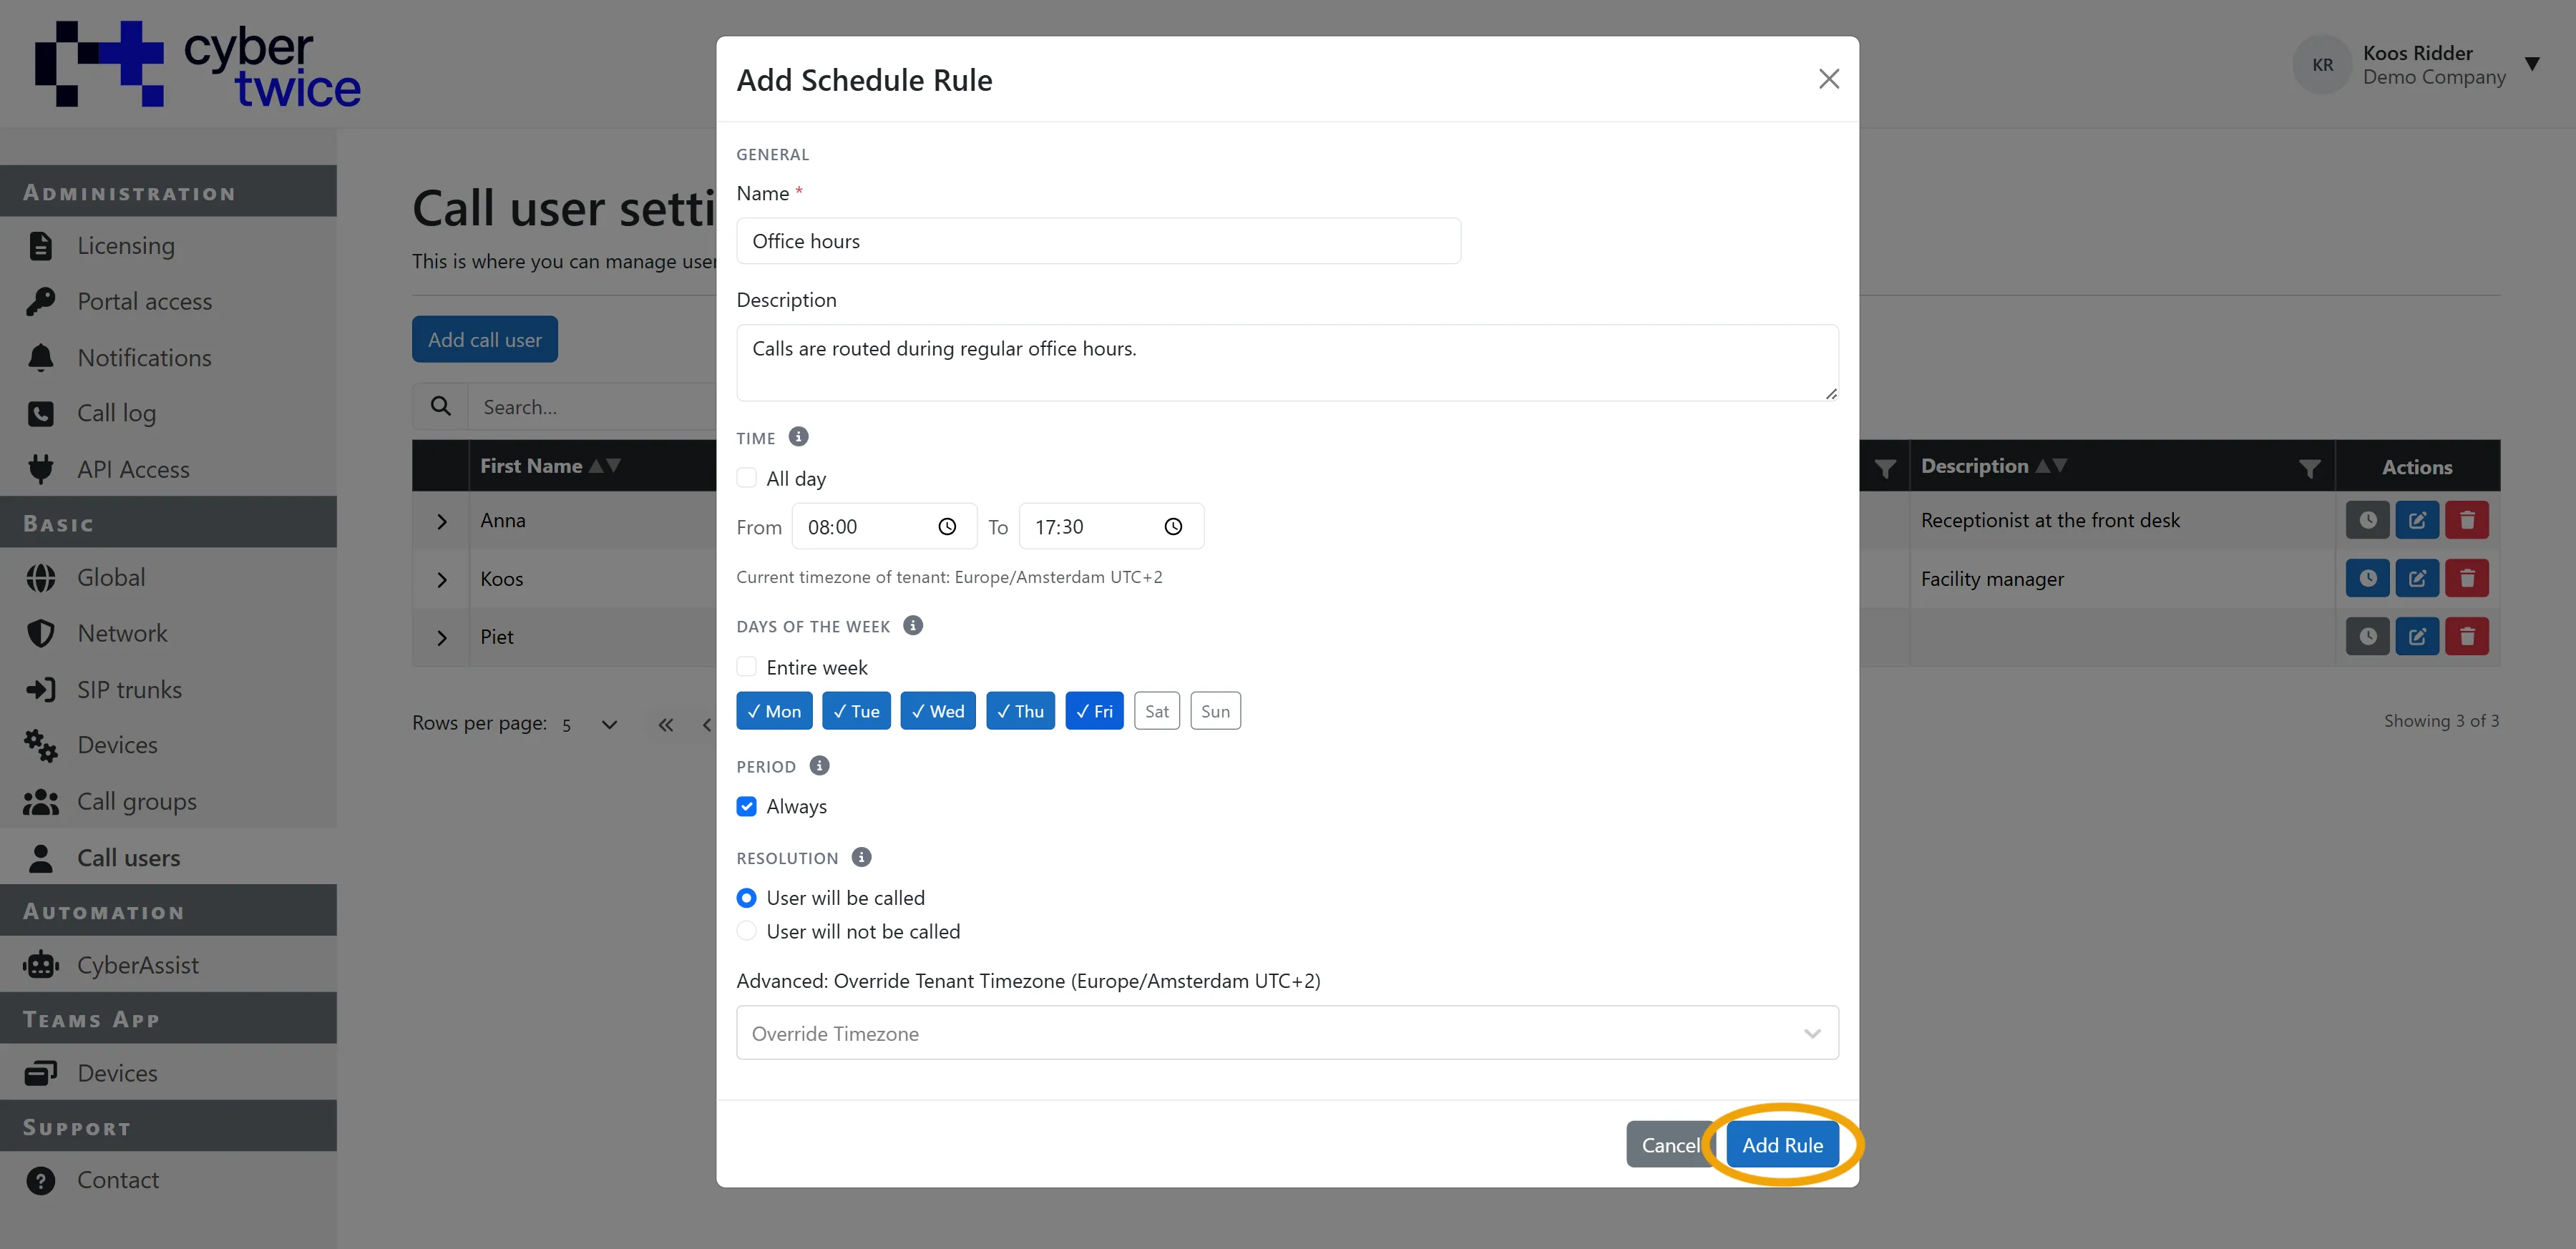
Task: Click the edit icon in Anna's row
Action: coord(2417,520)
